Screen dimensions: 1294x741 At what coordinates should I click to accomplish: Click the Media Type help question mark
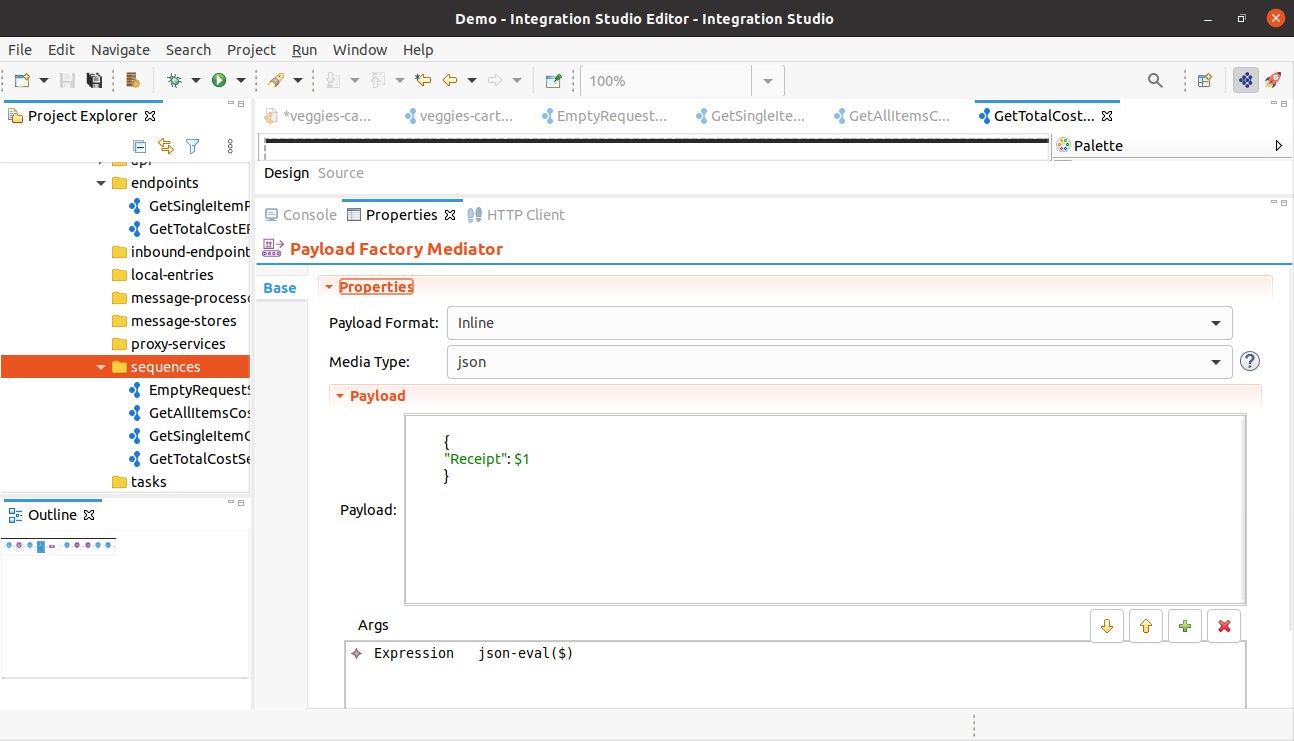(x=1249, y=361)
